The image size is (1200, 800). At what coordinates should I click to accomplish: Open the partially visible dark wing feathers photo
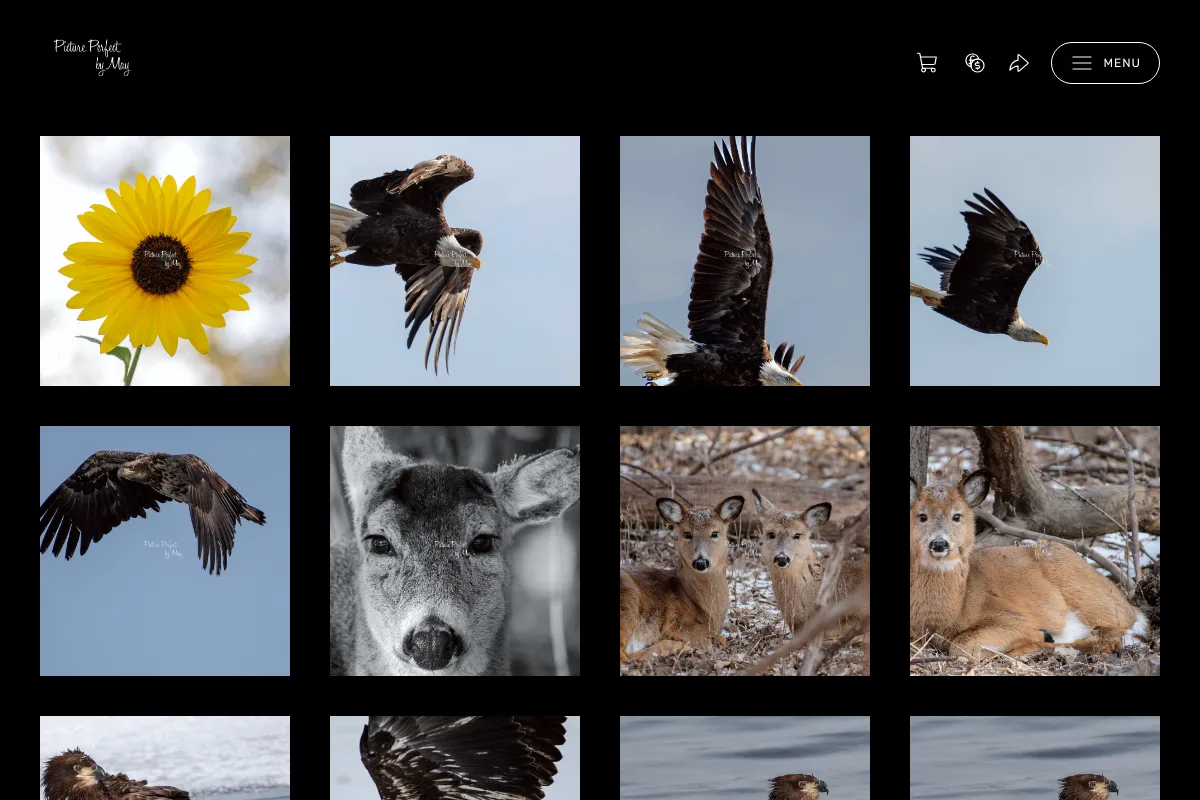point(455,758)
